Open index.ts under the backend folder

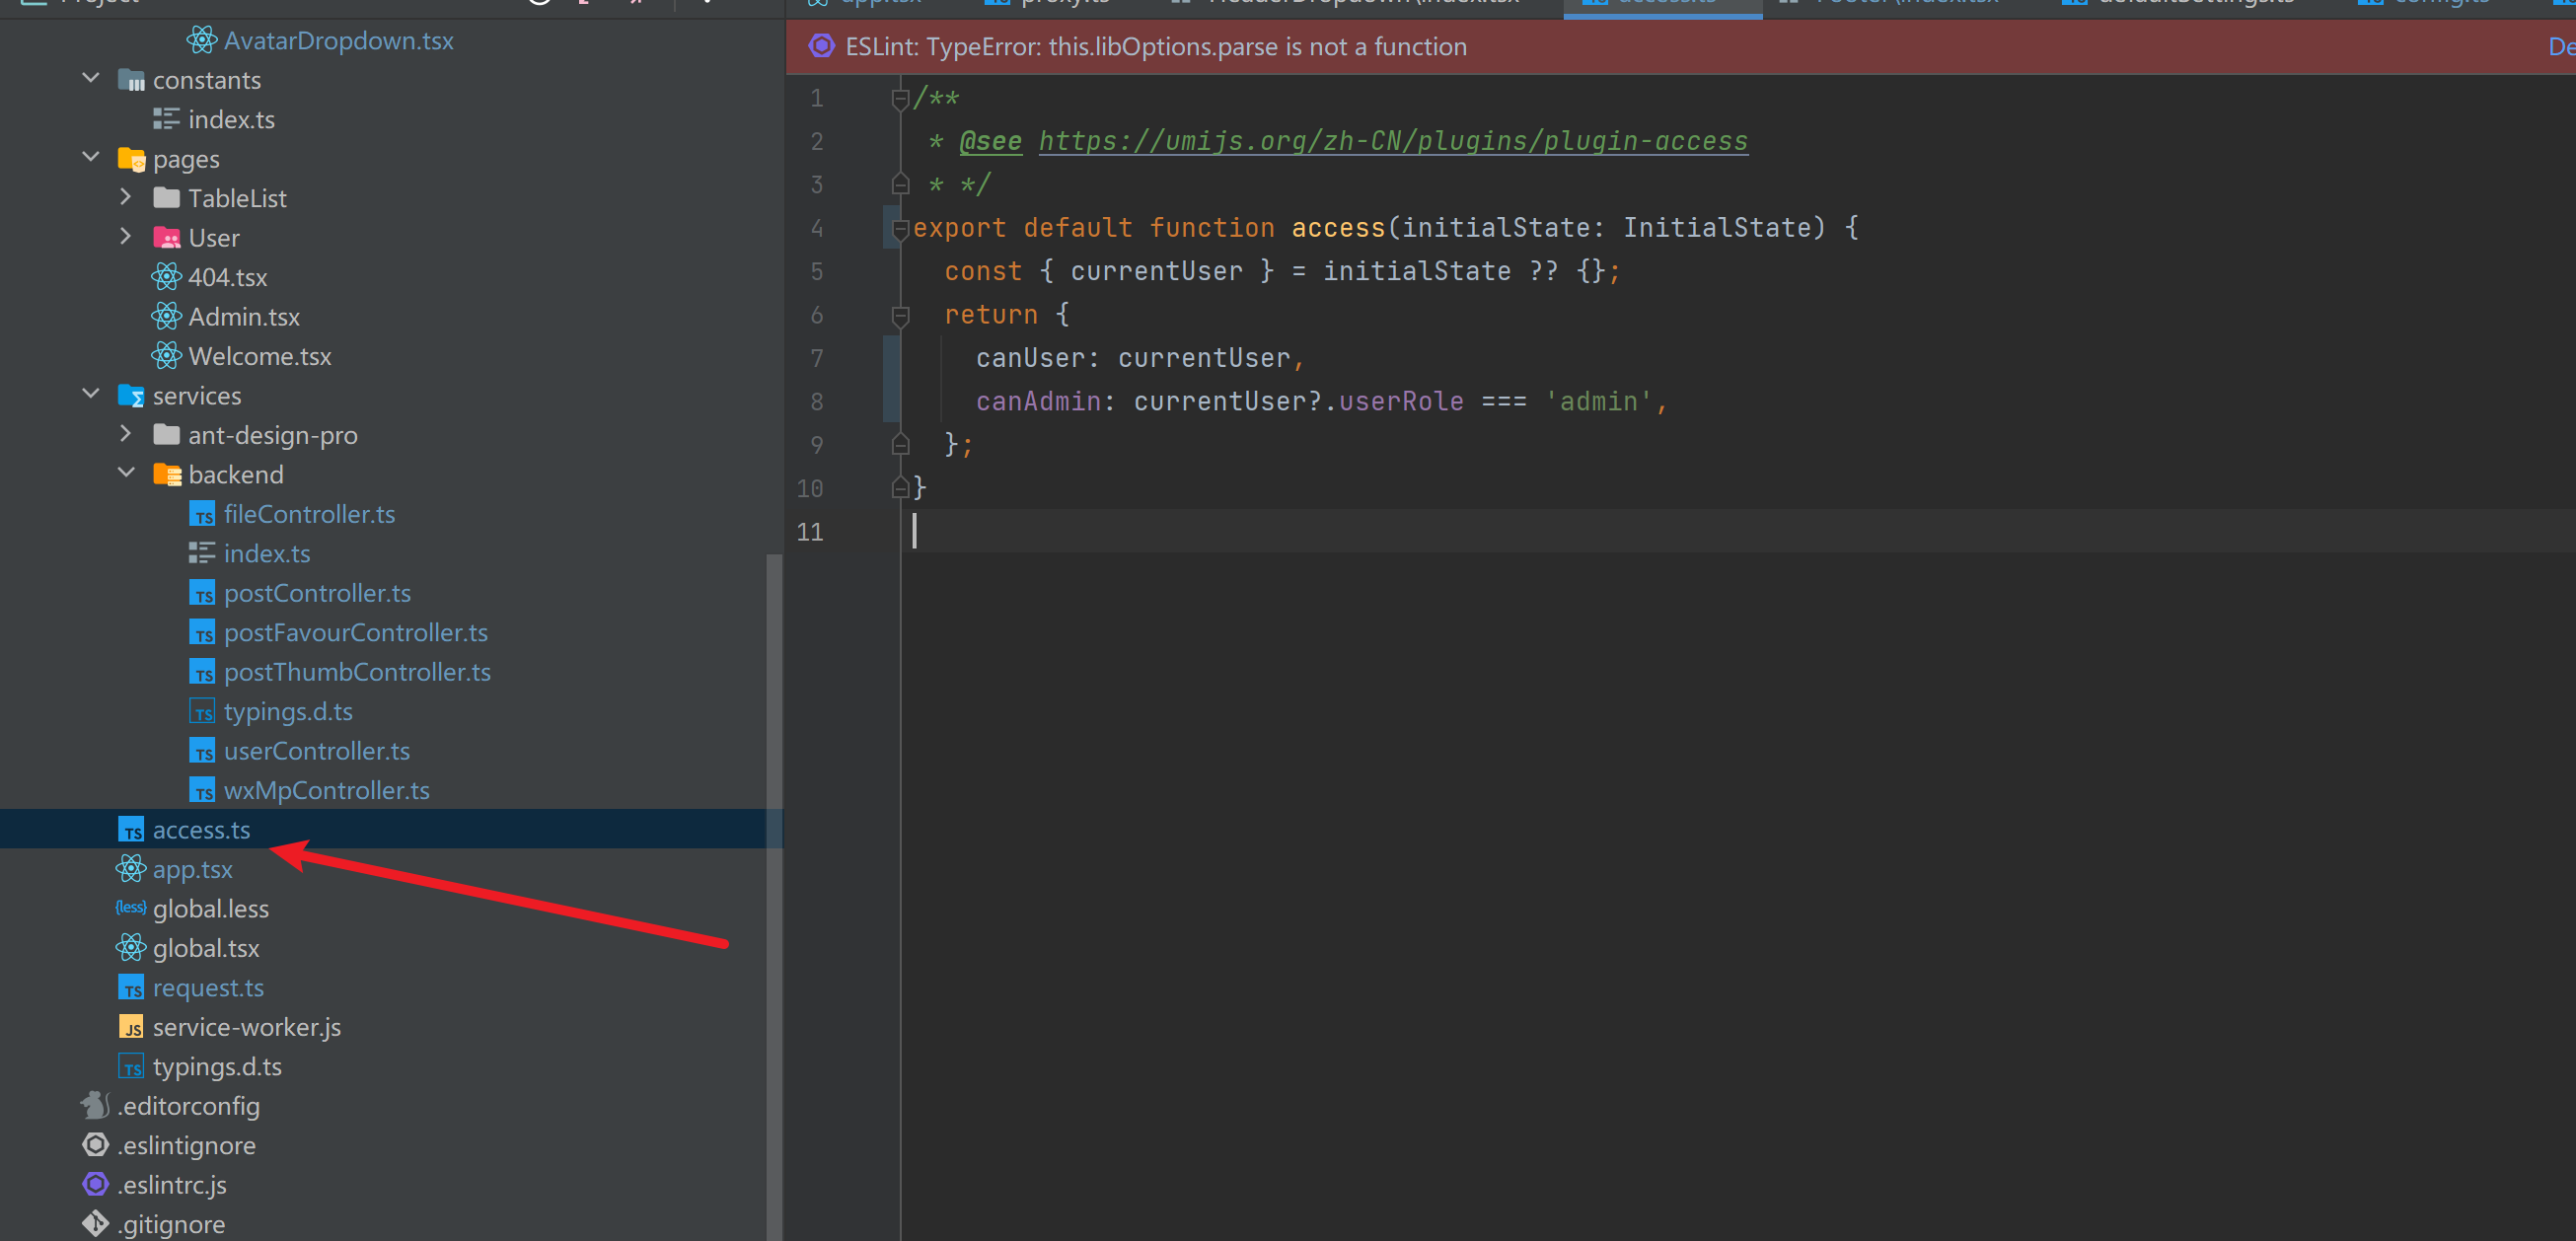click(x=267, y=554)
